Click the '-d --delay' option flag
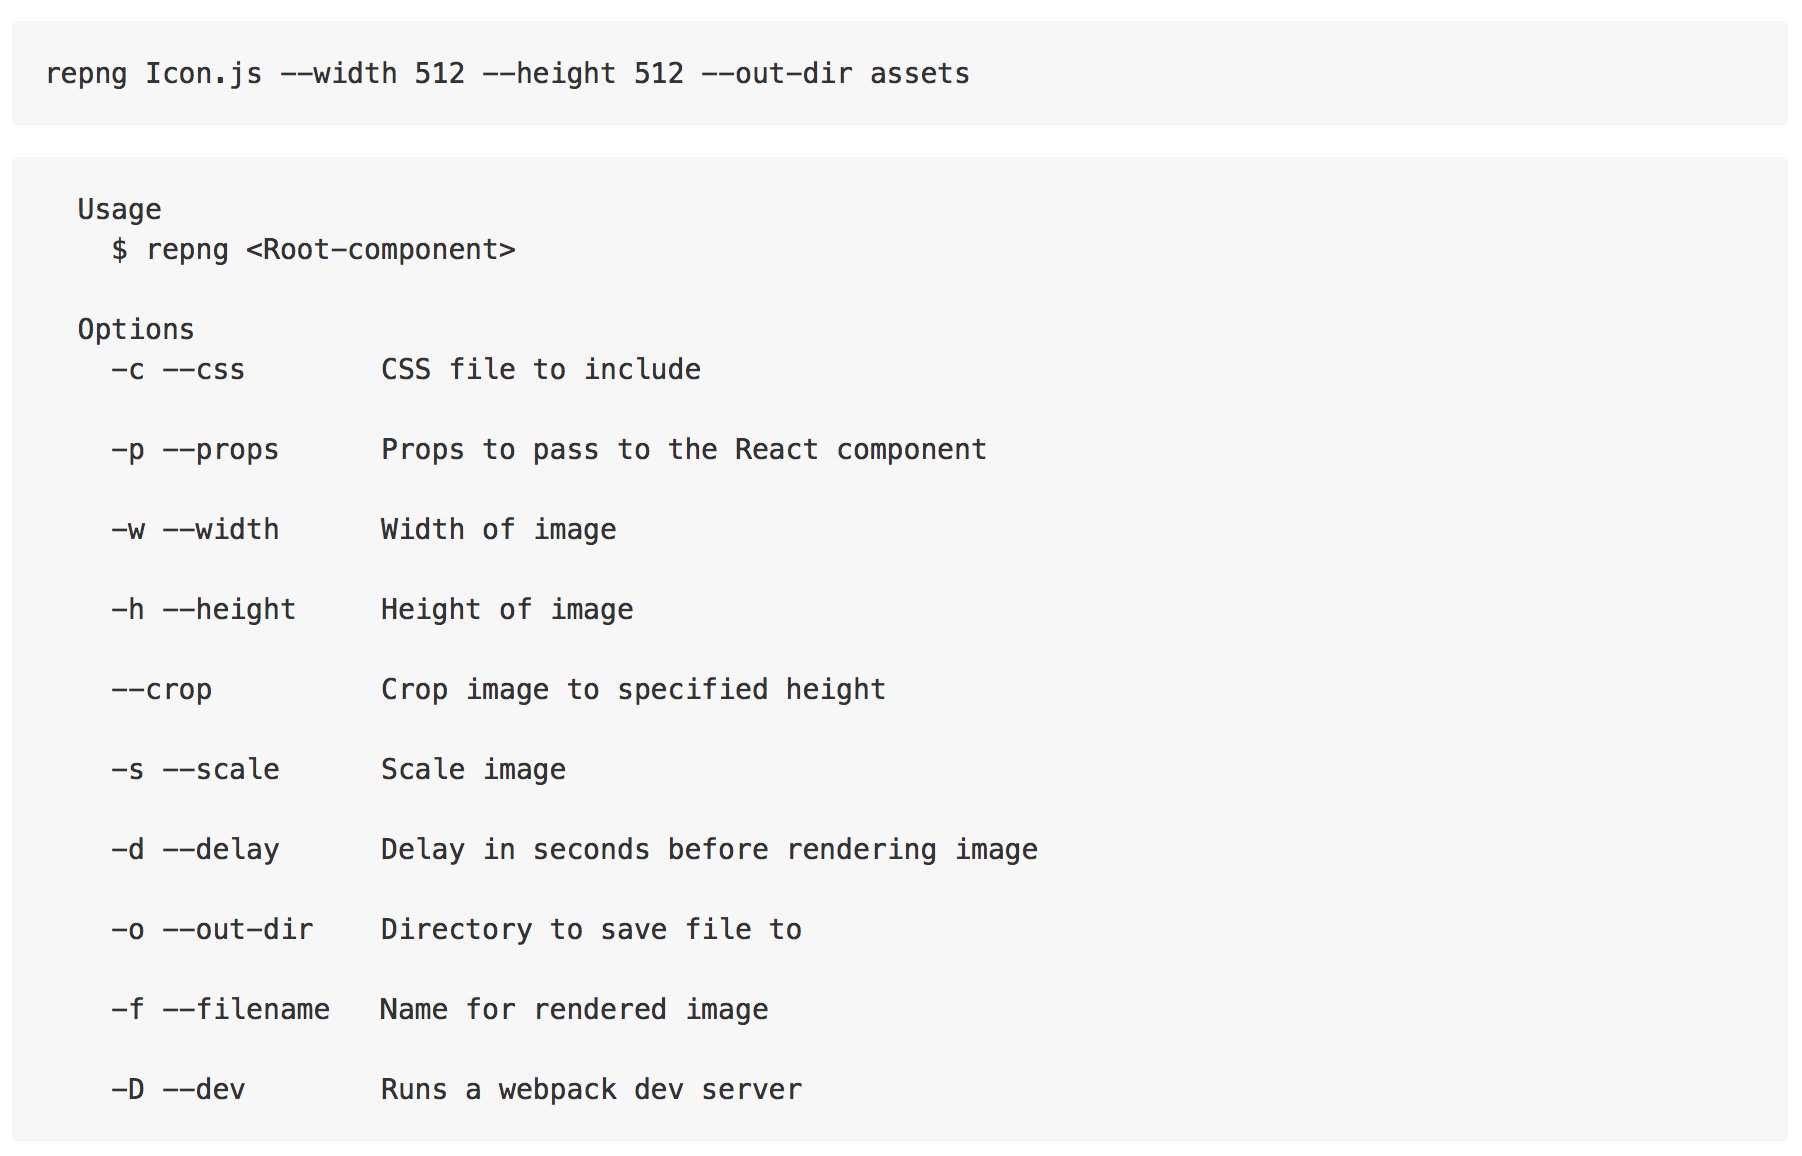 [x=195, y=849]
